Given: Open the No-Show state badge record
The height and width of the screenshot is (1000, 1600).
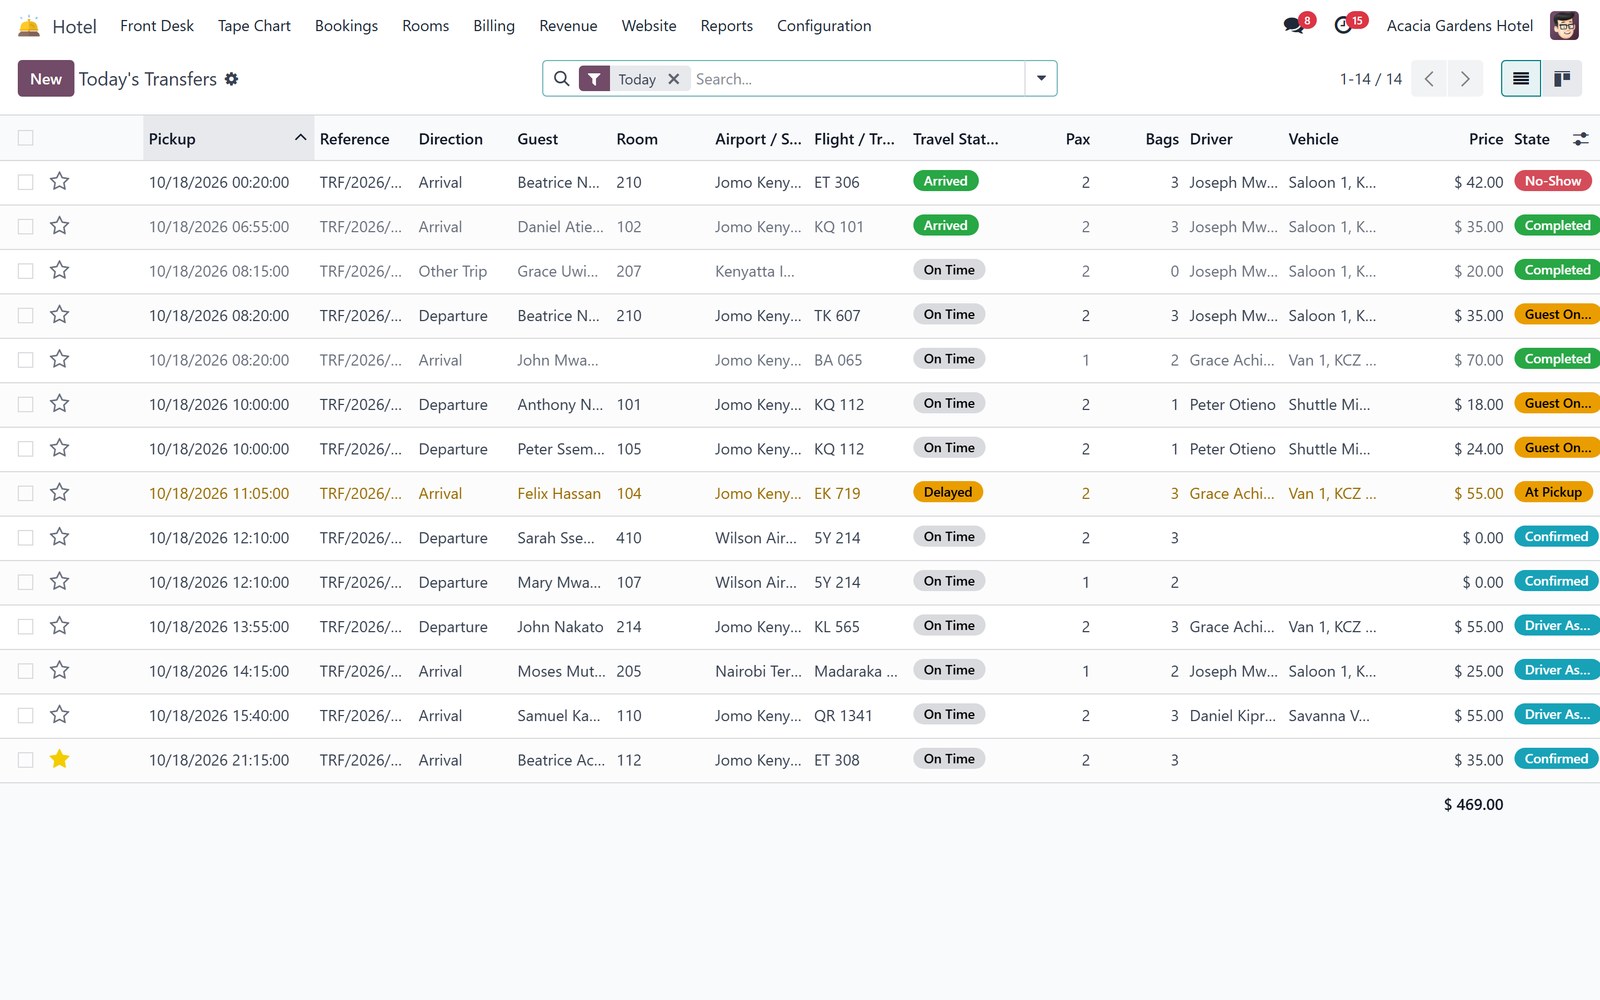Looking at the screenshot, I should (1553, 181).
